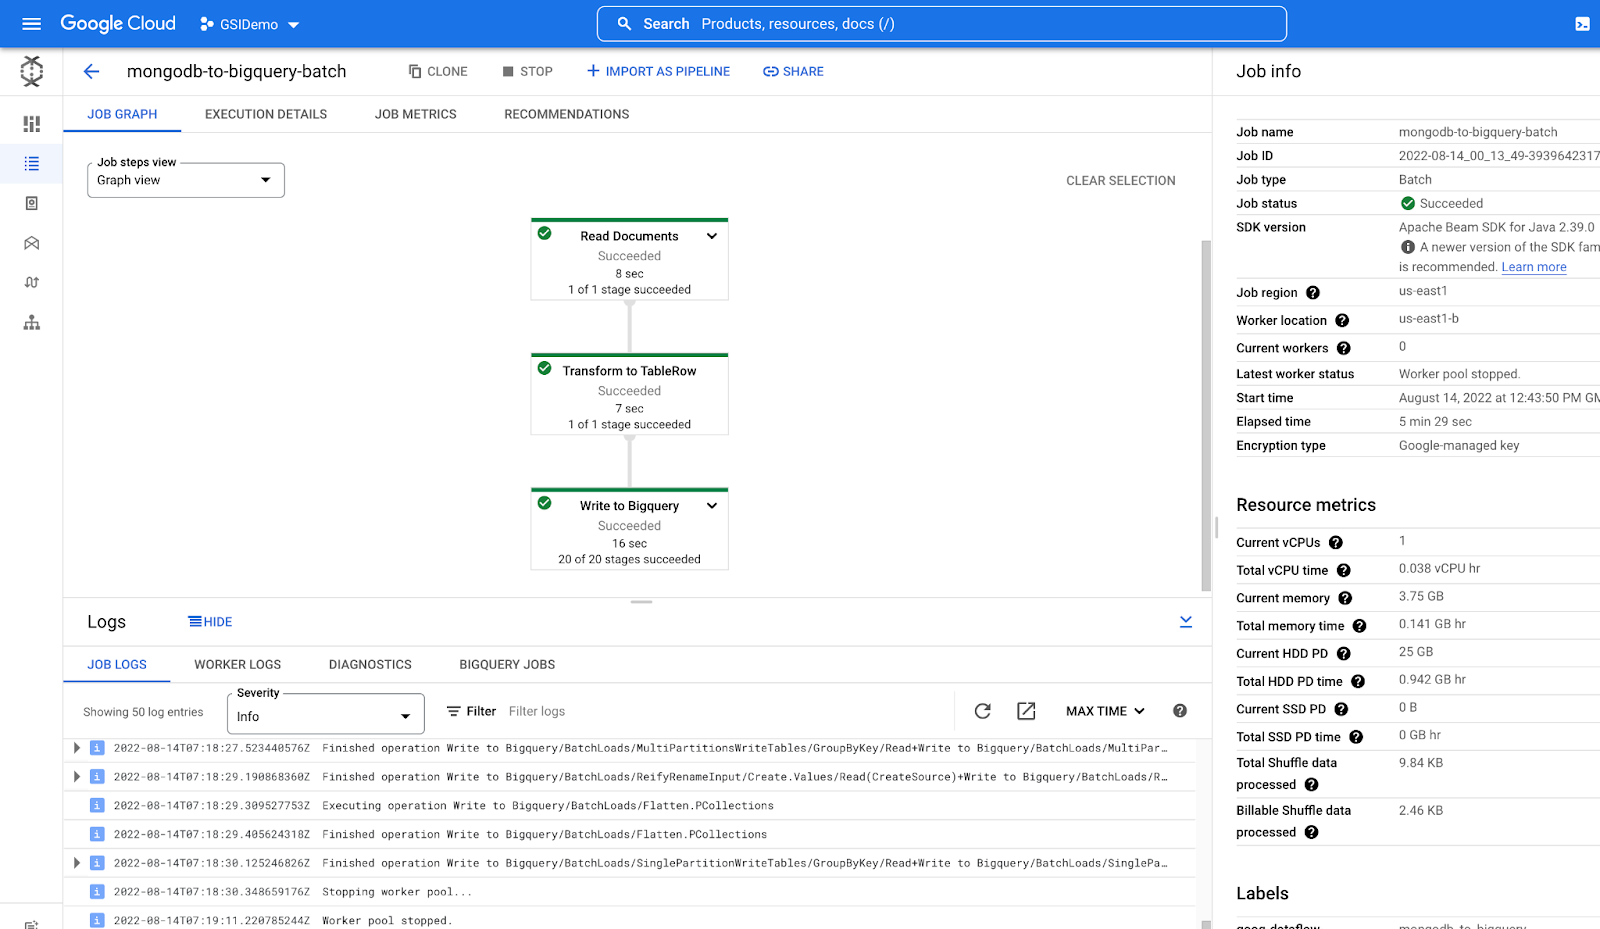Open the Recommendations tab

[567, 114]
